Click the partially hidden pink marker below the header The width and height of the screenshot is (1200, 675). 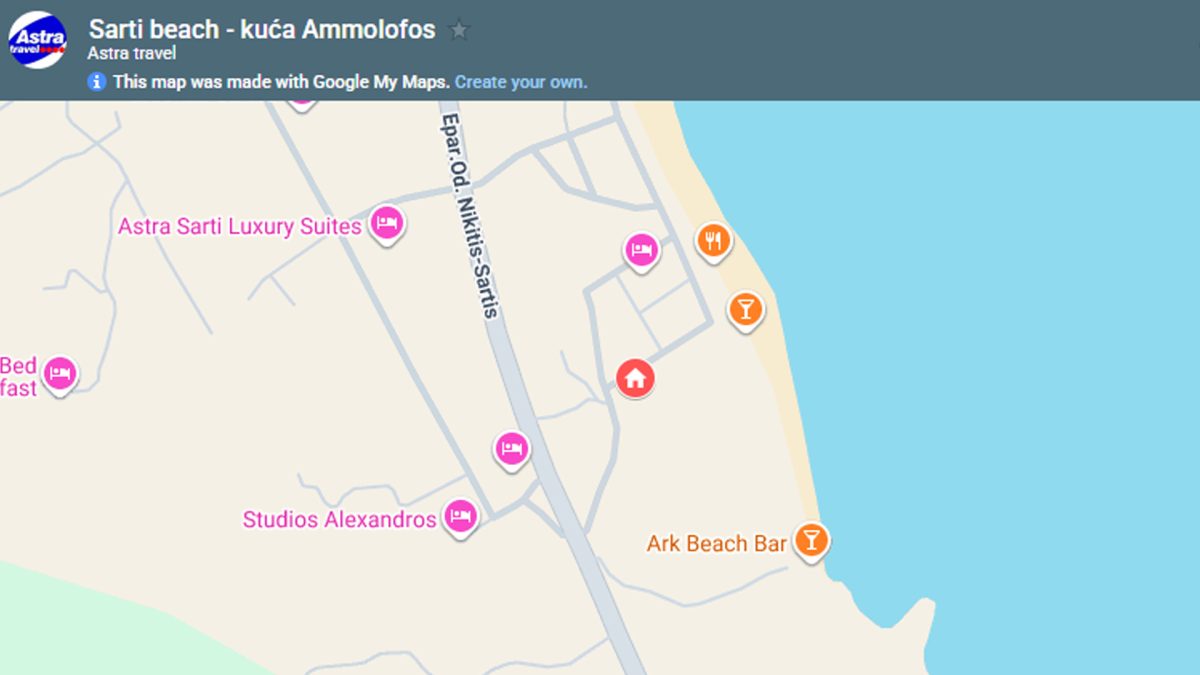coord(301,104)
